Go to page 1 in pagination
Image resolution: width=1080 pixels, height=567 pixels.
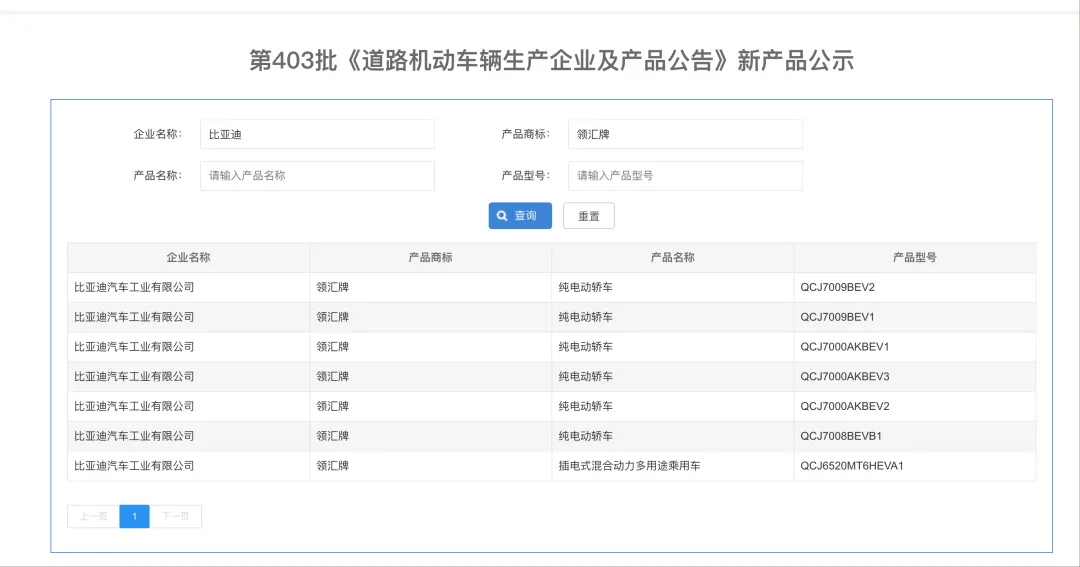tap(134, 516)
